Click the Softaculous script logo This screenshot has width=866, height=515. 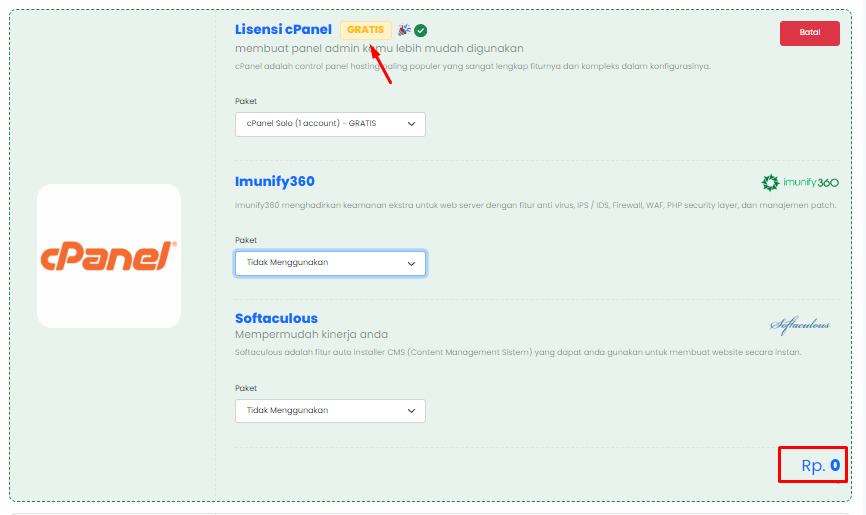(800, 325)
